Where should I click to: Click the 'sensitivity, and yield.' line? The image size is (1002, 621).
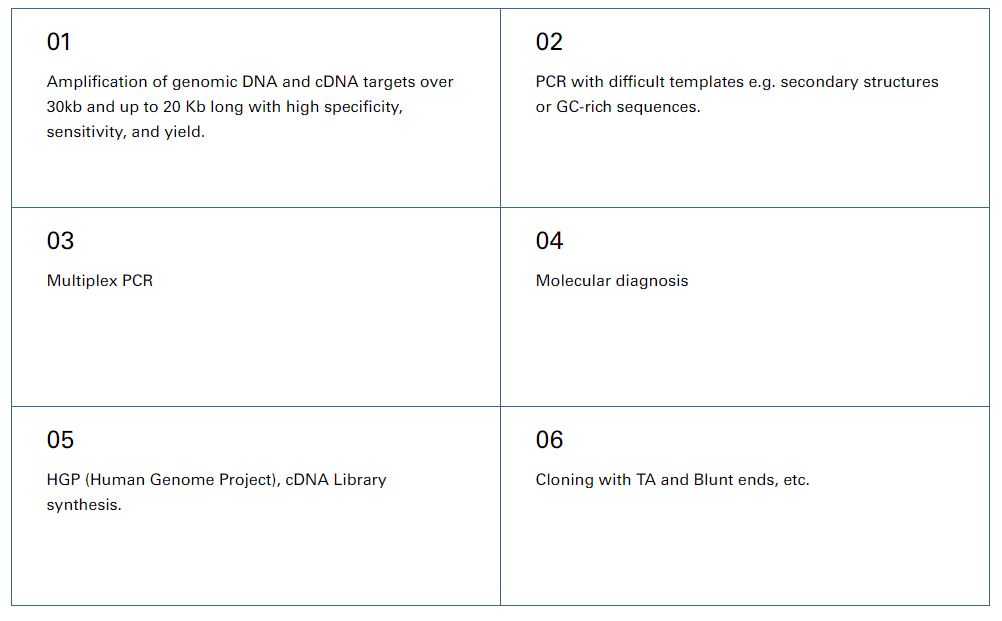coord(125,132)
